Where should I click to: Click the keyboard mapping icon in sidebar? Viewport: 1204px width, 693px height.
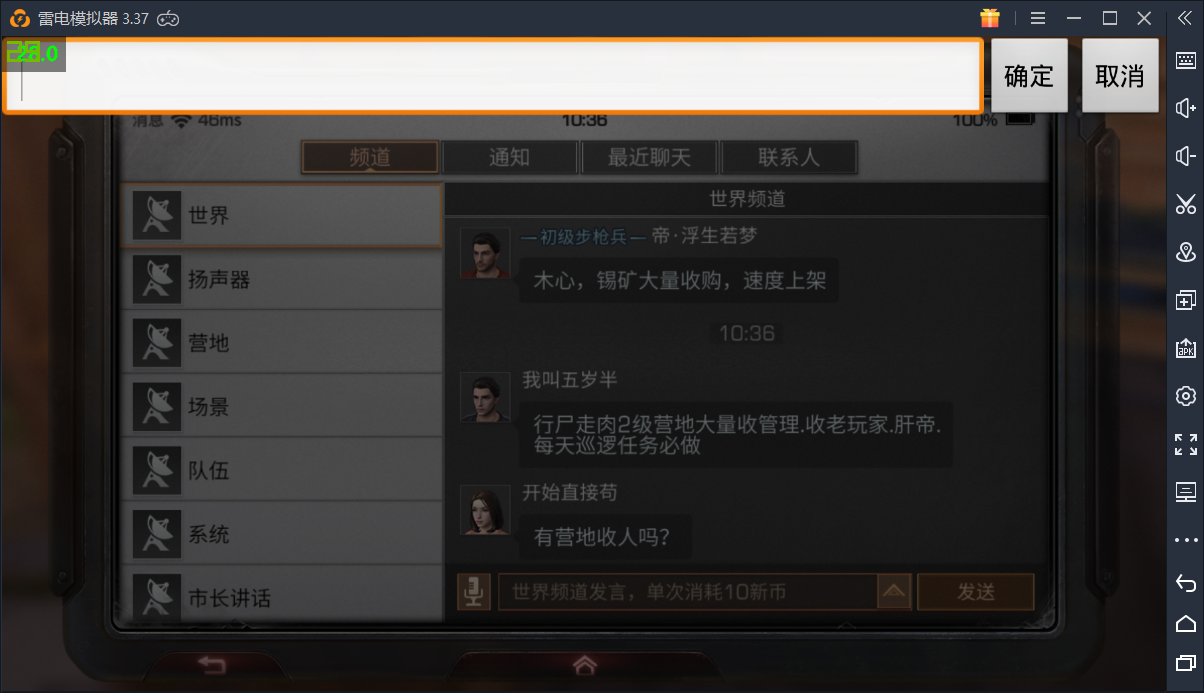[x=1185, y=60]
